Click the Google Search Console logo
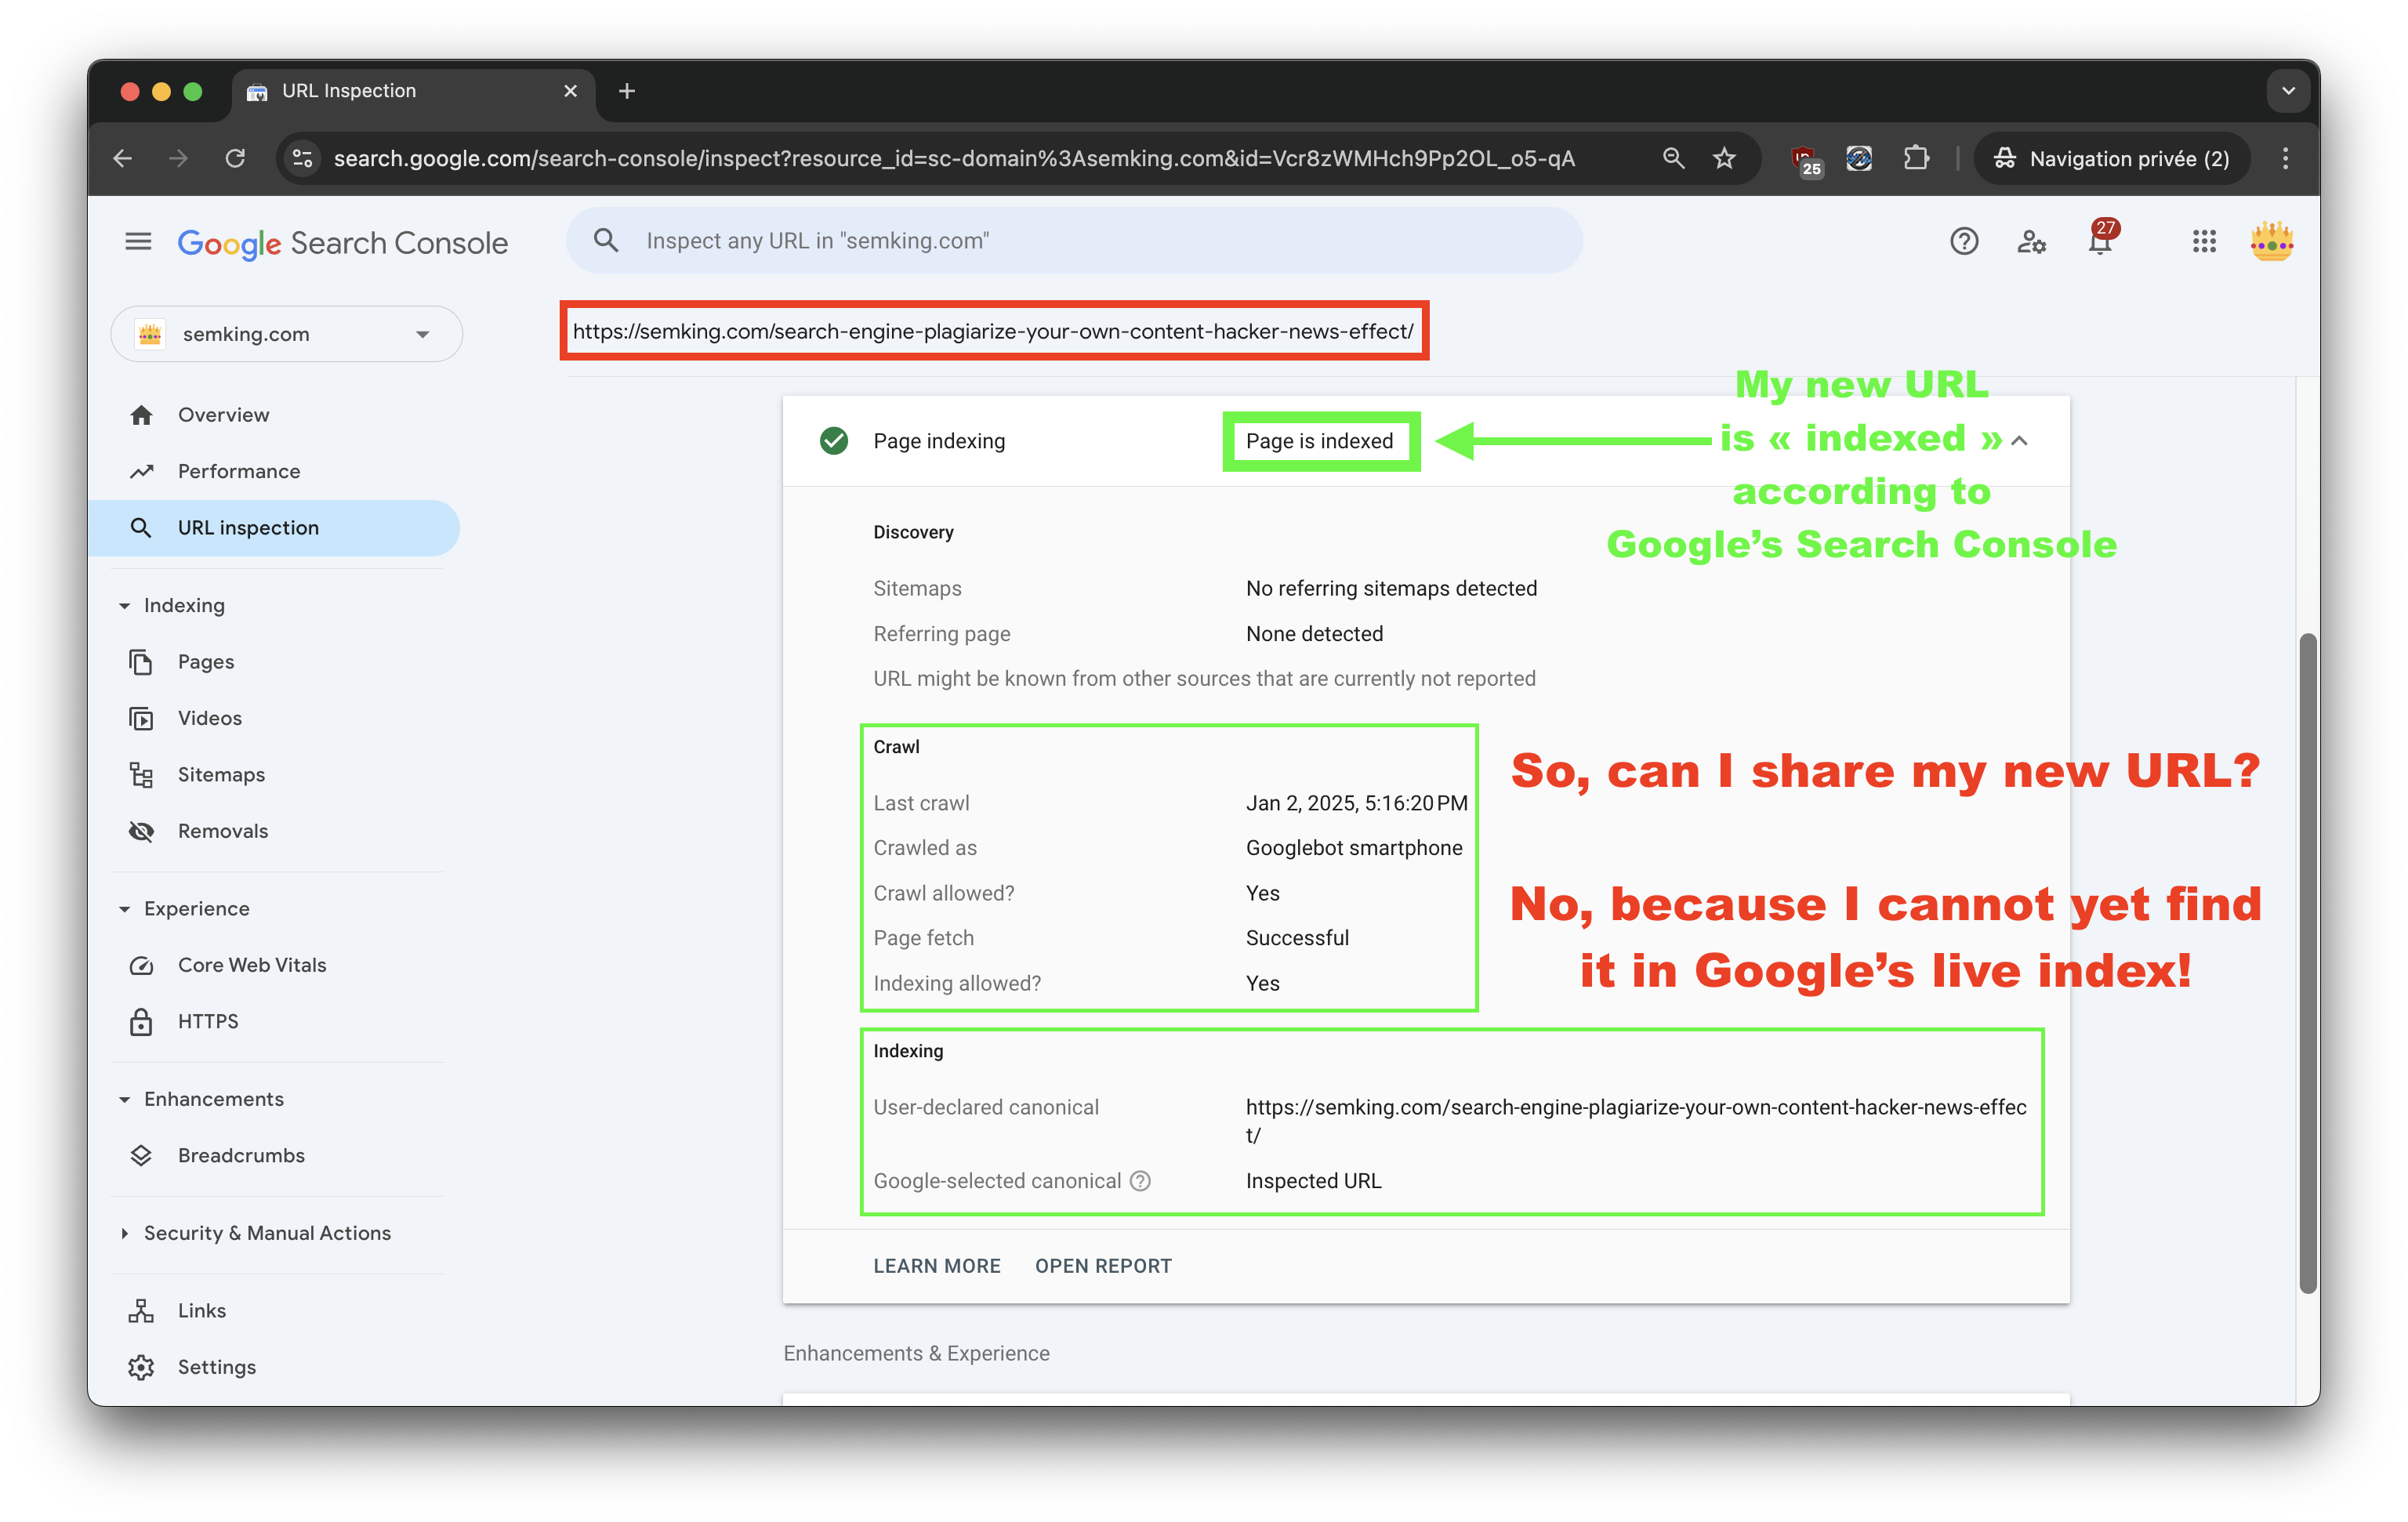Image resolution: width=2408 pixels, height=1522 pixels. 343,243
